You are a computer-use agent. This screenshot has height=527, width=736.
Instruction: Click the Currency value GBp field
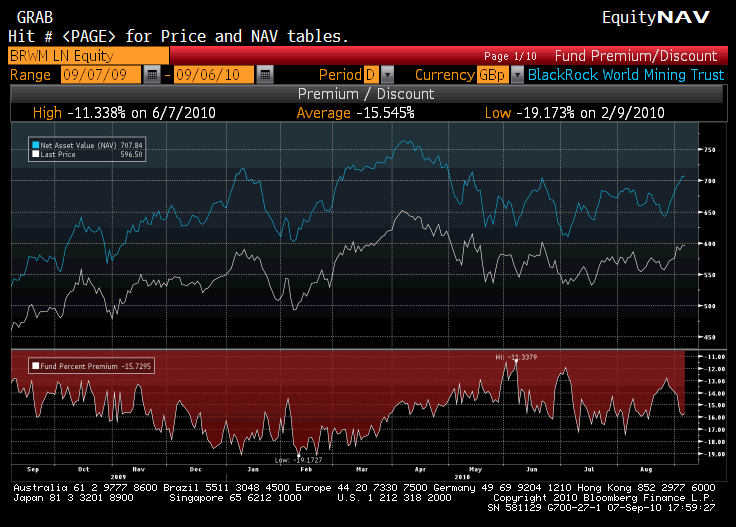pos(492,75)
